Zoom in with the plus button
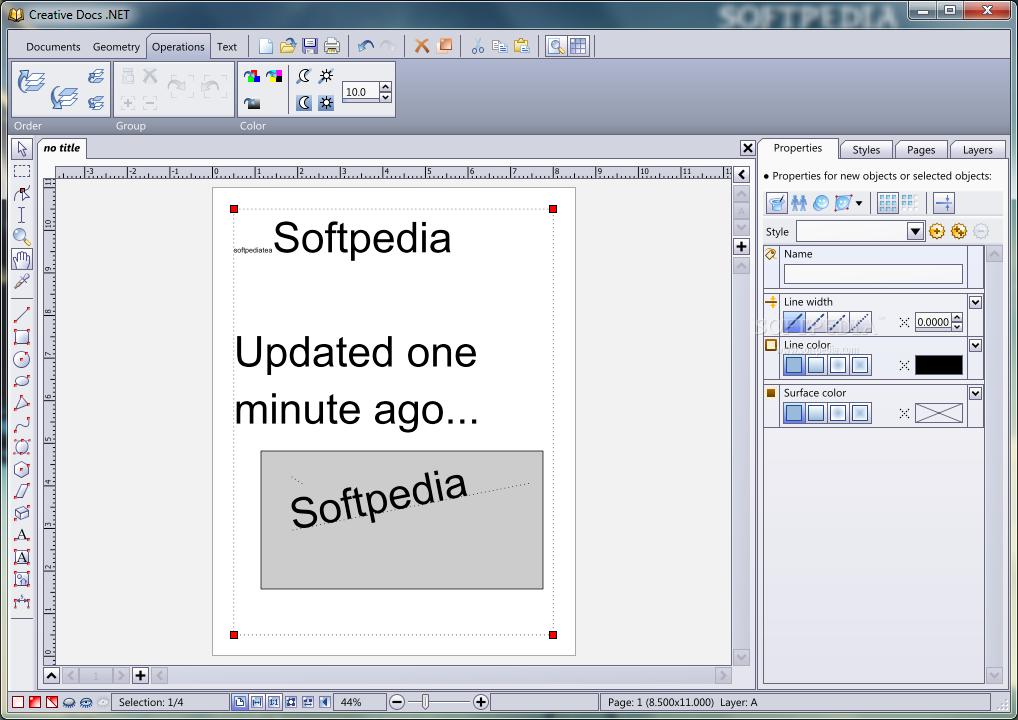 point(480,702)
